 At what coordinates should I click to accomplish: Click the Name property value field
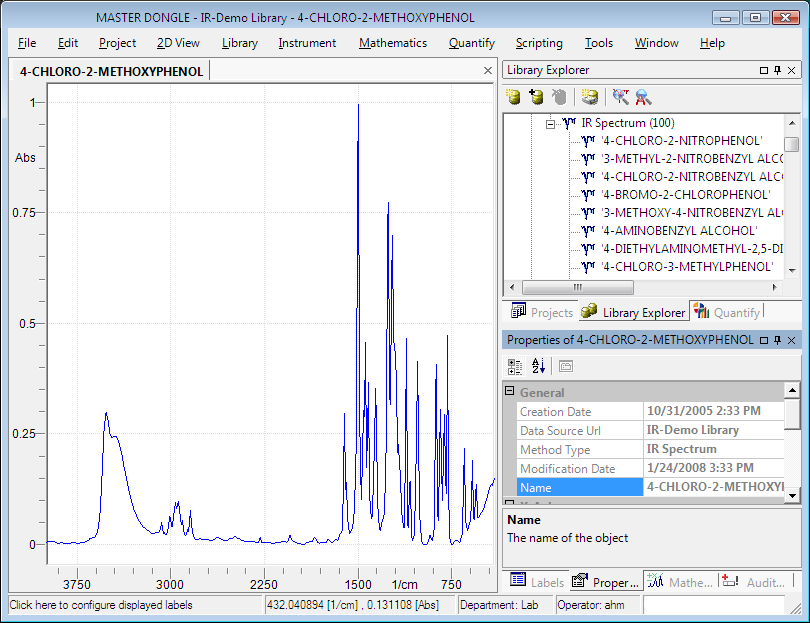click(x=713, y=487)
